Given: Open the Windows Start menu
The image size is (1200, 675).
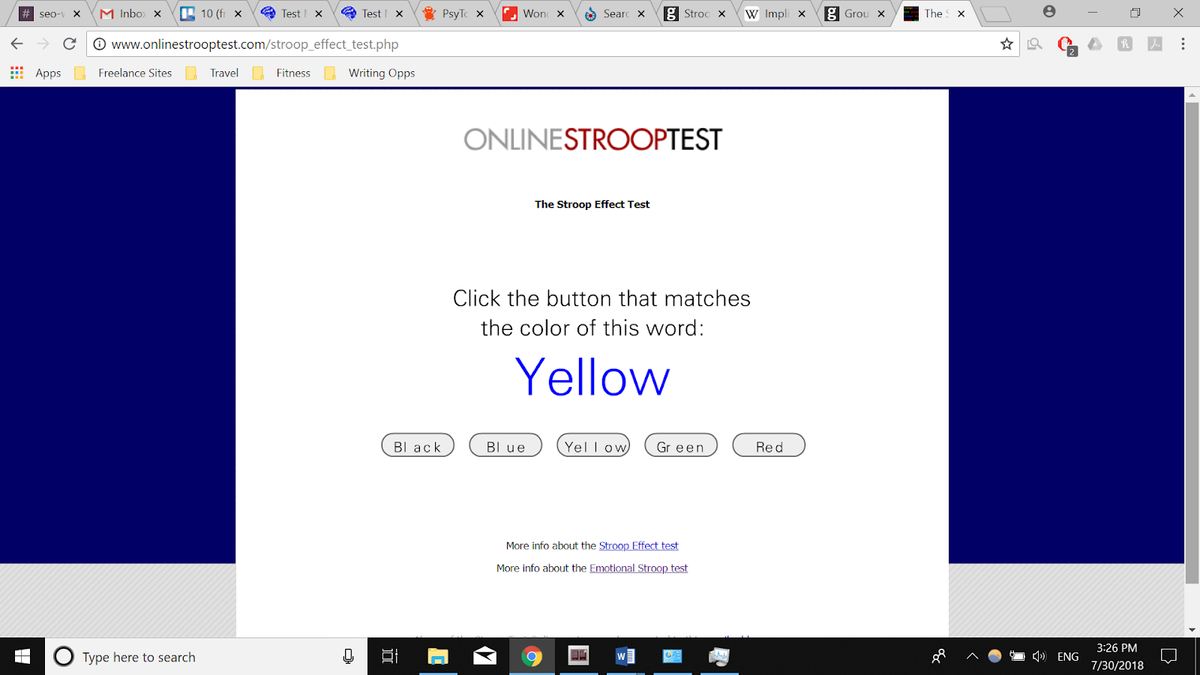Looking at the screenshot, I should (21, 657).
